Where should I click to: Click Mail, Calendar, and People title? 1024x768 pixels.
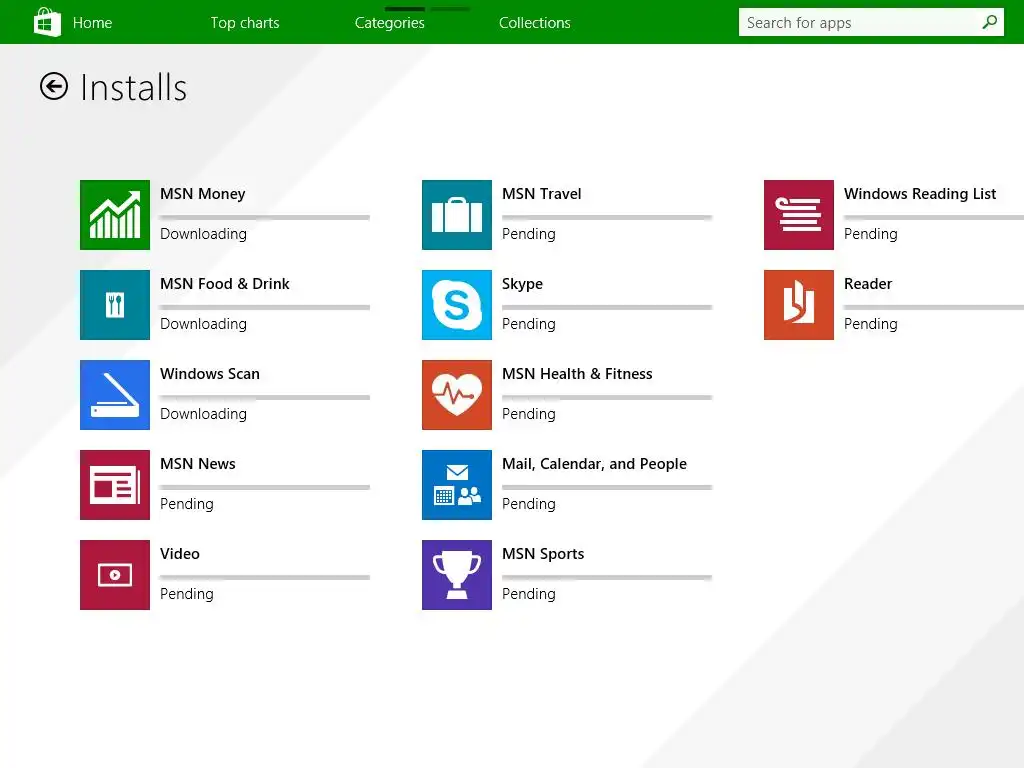pyautogui.click(x=594, y=464)
